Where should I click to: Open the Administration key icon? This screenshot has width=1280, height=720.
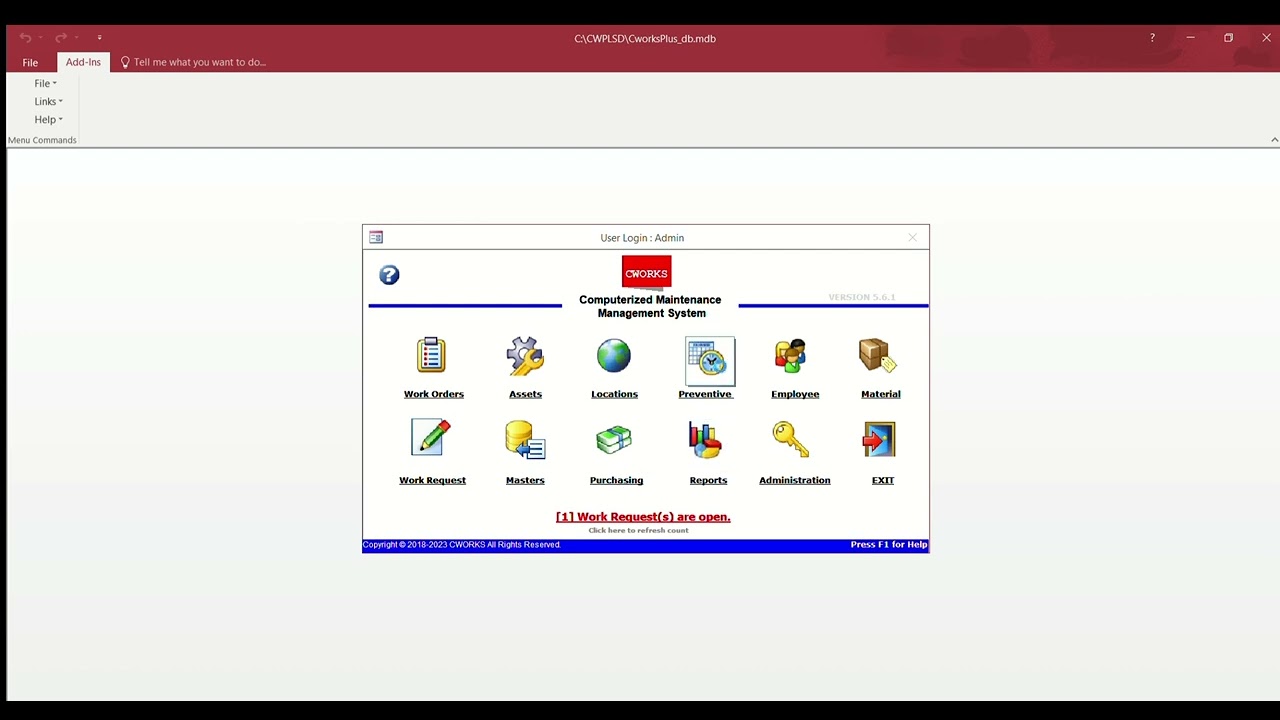click(790, 439)
